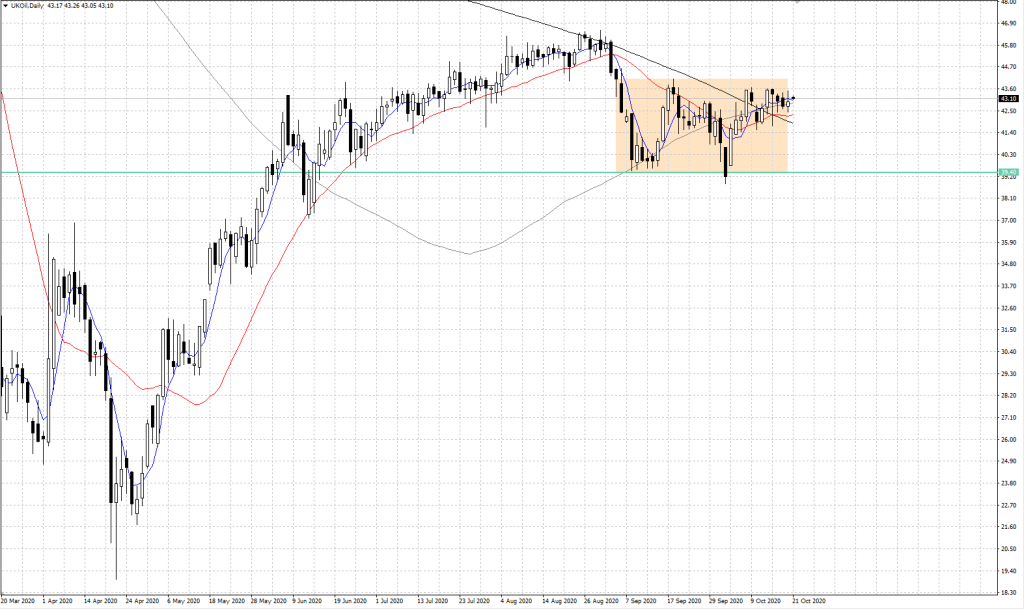Image resolution: width=1024 pixels, height=609 pixels.
Task: Click the 18.30 price scale label
Action: 1009,592
